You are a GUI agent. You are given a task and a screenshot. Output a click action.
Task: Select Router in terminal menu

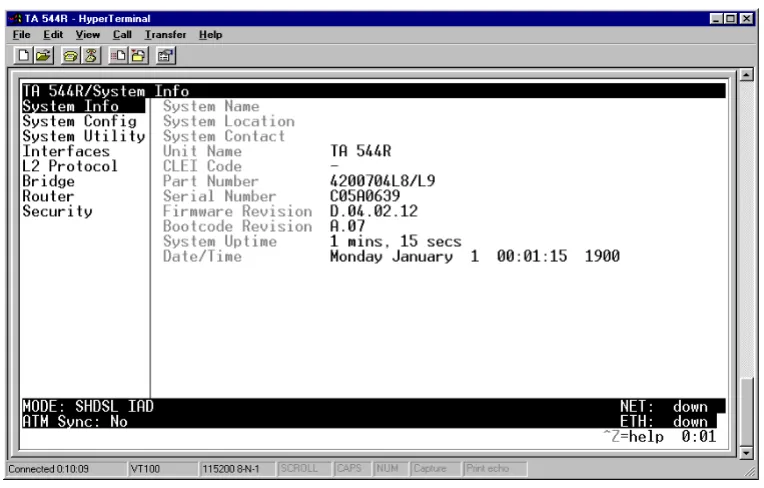pos(48,196)
